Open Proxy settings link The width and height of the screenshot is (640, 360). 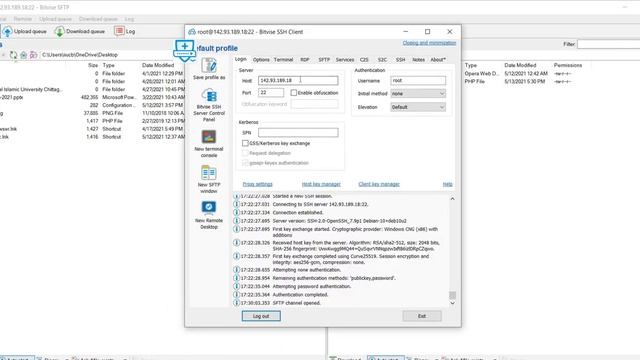258,184
